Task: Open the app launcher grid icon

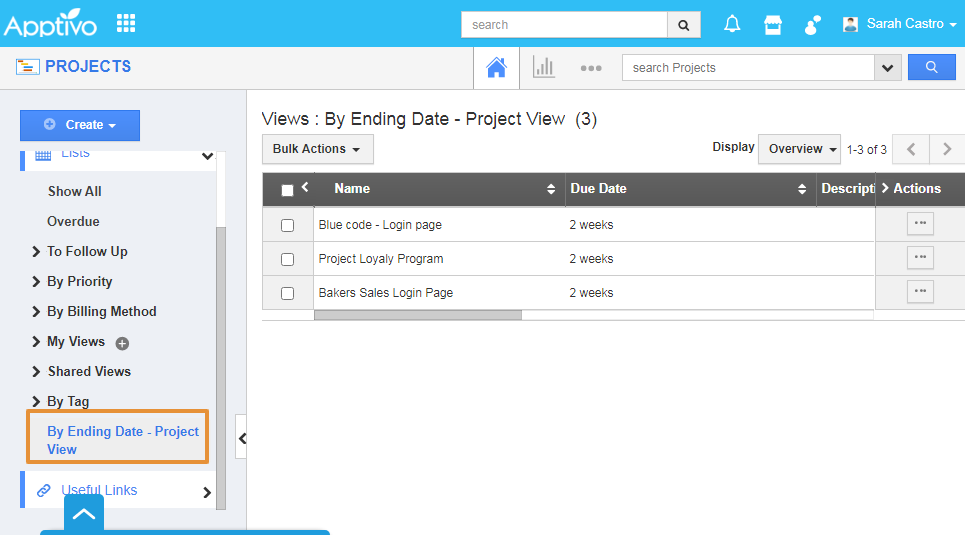Action: pos(126,23)
